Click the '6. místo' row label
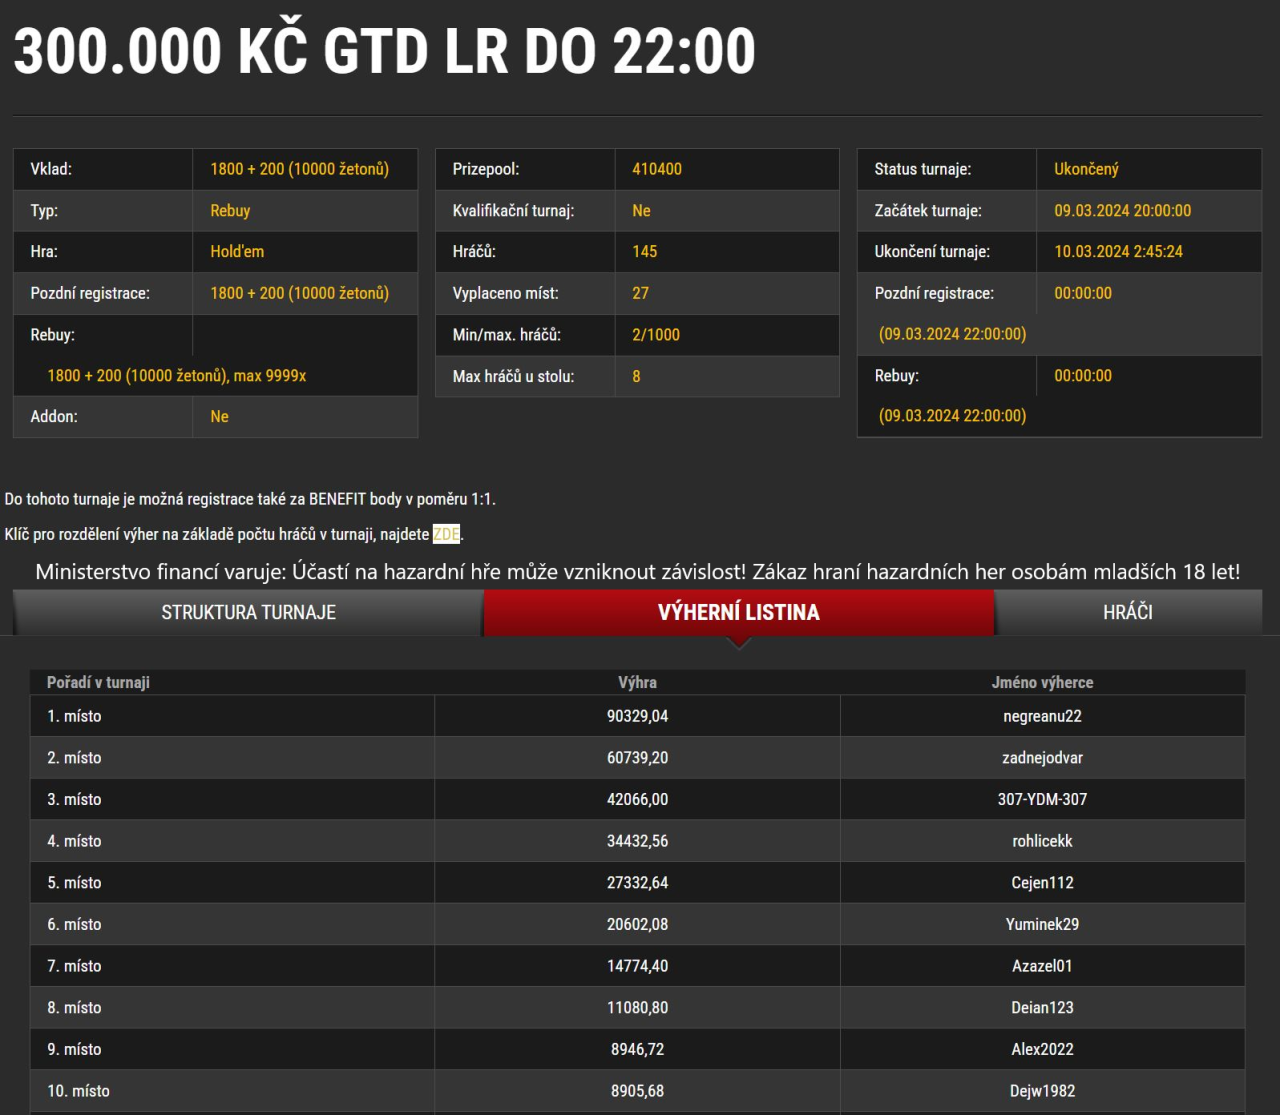This screenshot has width=1280, height=1115. tap(74, 924)
